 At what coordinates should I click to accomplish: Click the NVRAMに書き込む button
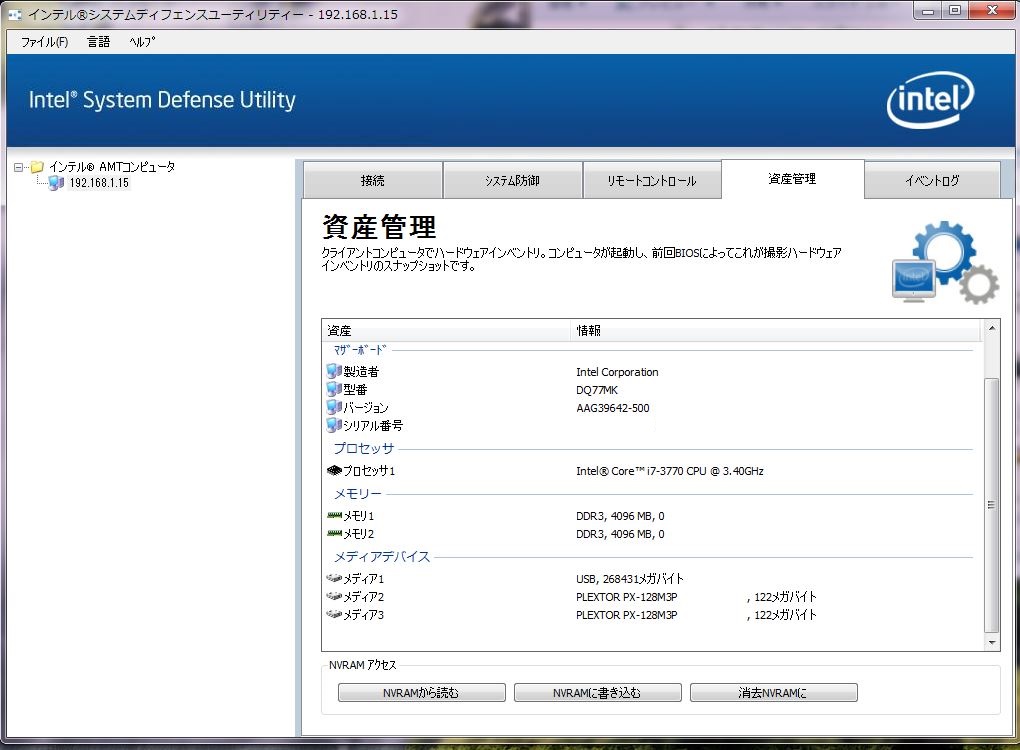click(x=598, y=693)
